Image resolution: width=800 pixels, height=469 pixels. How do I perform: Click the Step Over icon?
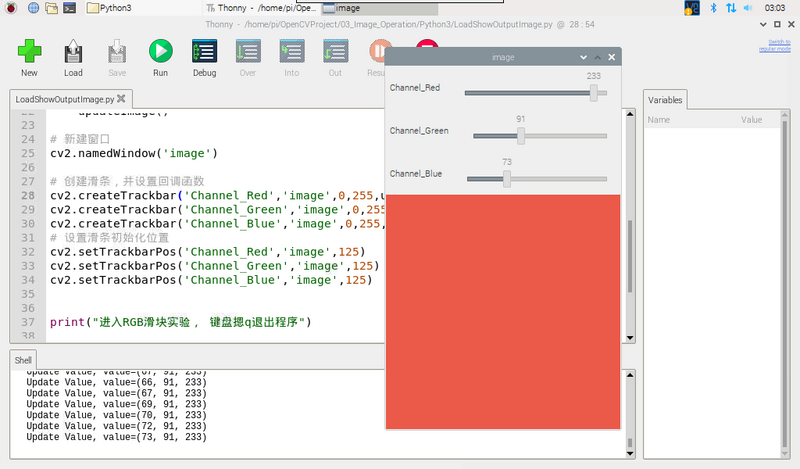click(248, 52)
